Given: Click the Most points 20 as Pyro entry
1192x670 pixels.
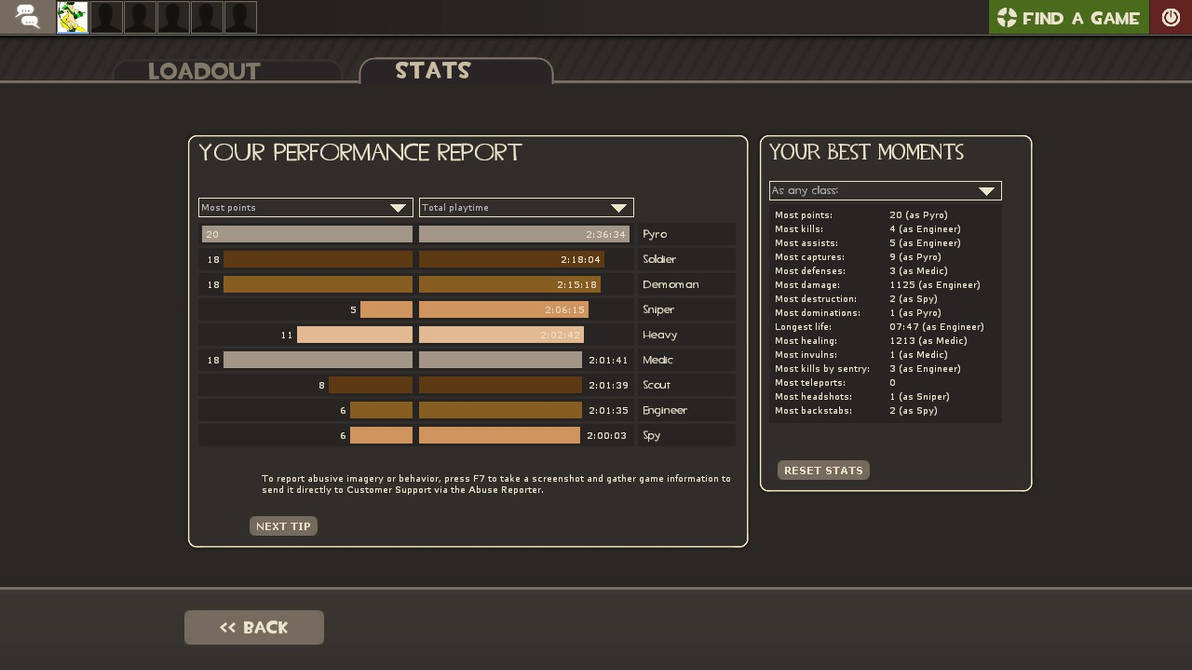Looking at the screenshot, I should point(861,215).
